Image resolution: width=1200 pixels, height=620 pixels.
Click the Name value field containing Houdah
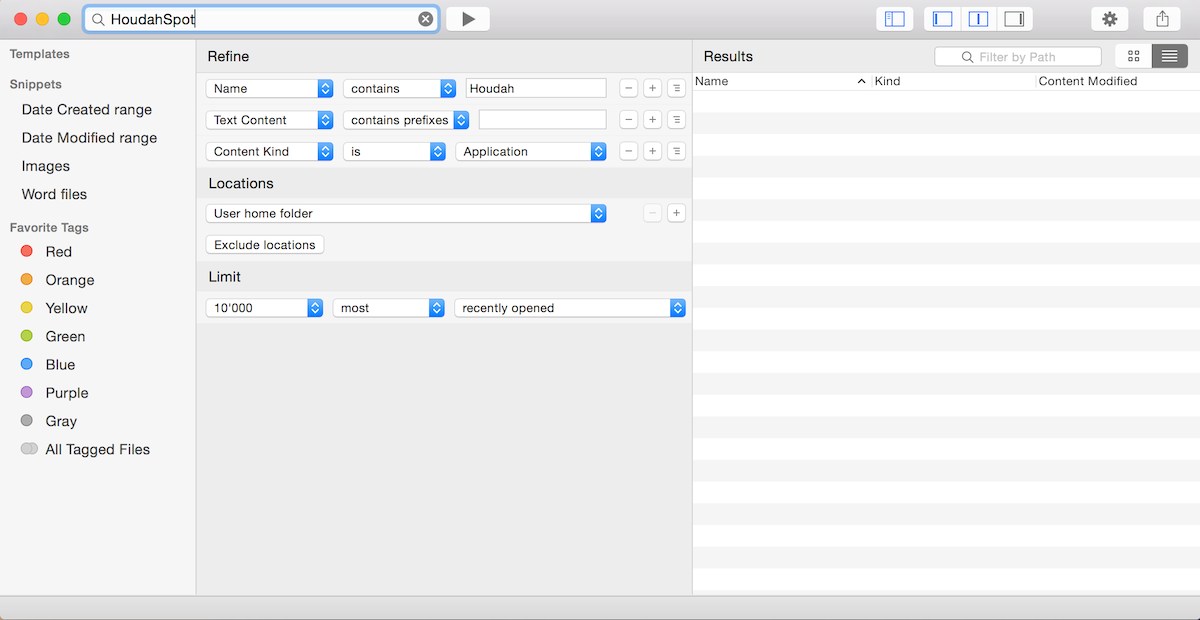(x=536, y=89)
